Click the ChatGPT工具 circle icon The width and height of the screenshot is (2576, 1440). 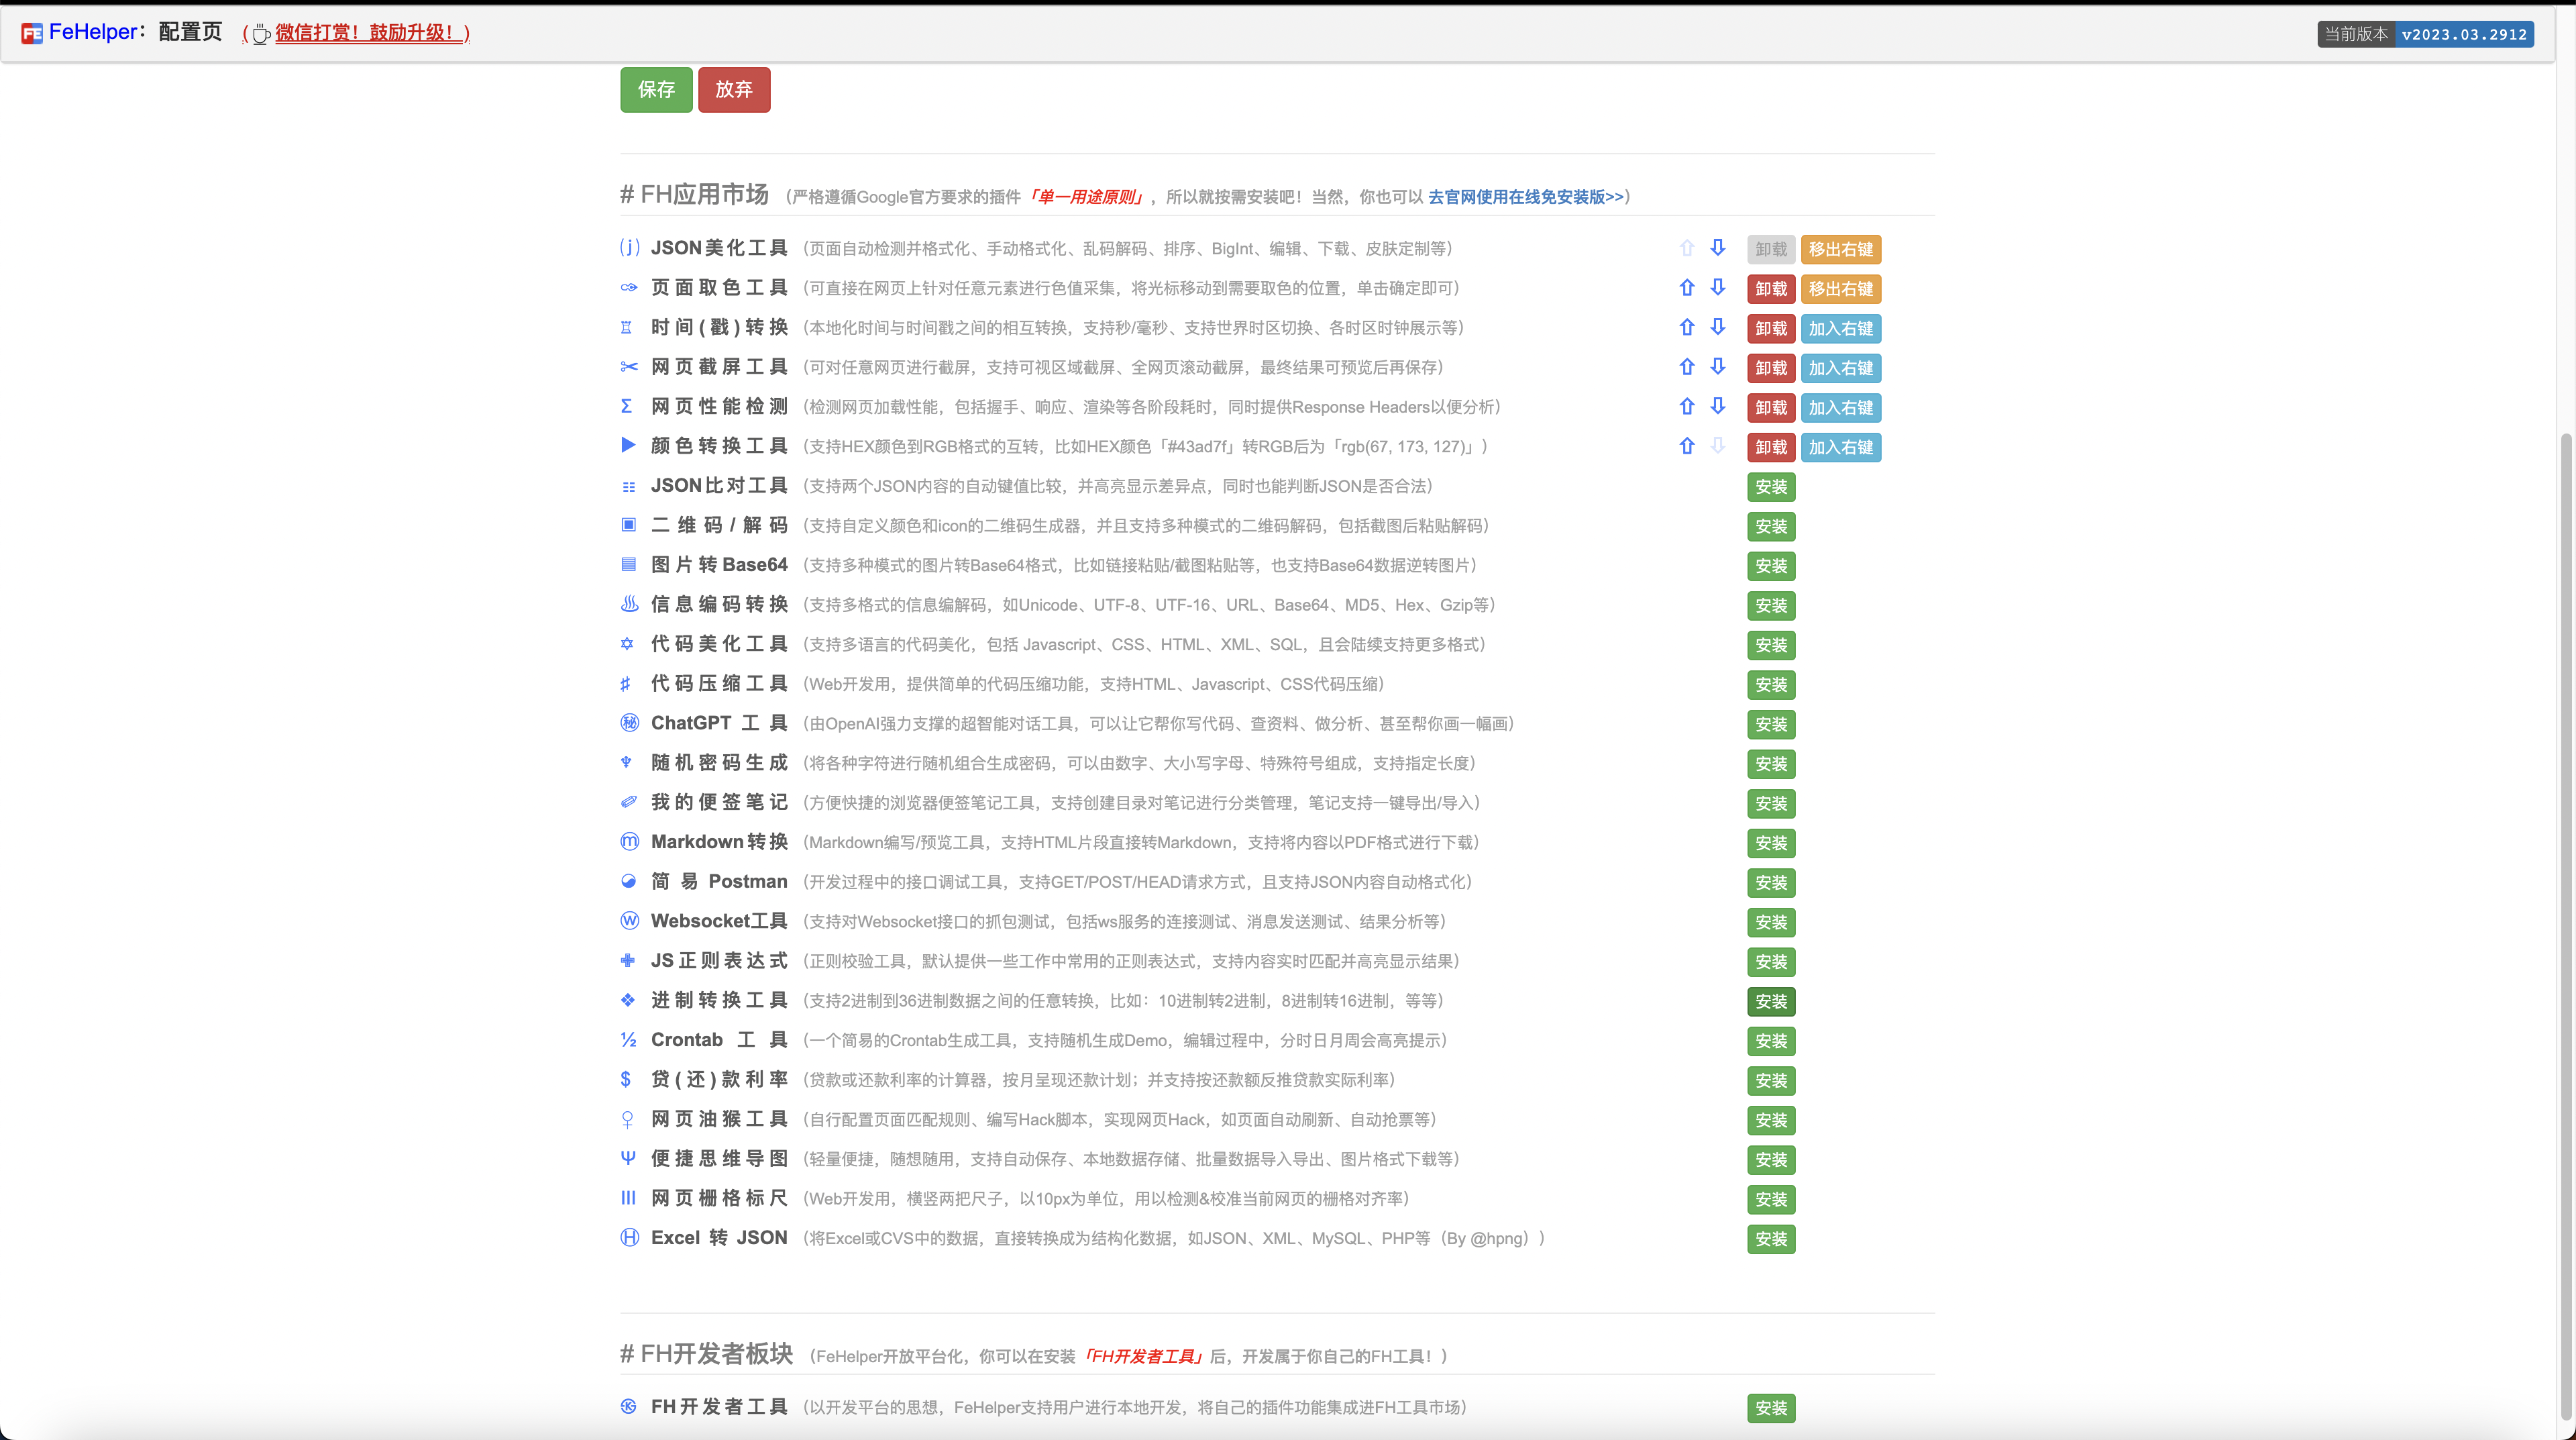pyautogui.click(x=630, y=723)
